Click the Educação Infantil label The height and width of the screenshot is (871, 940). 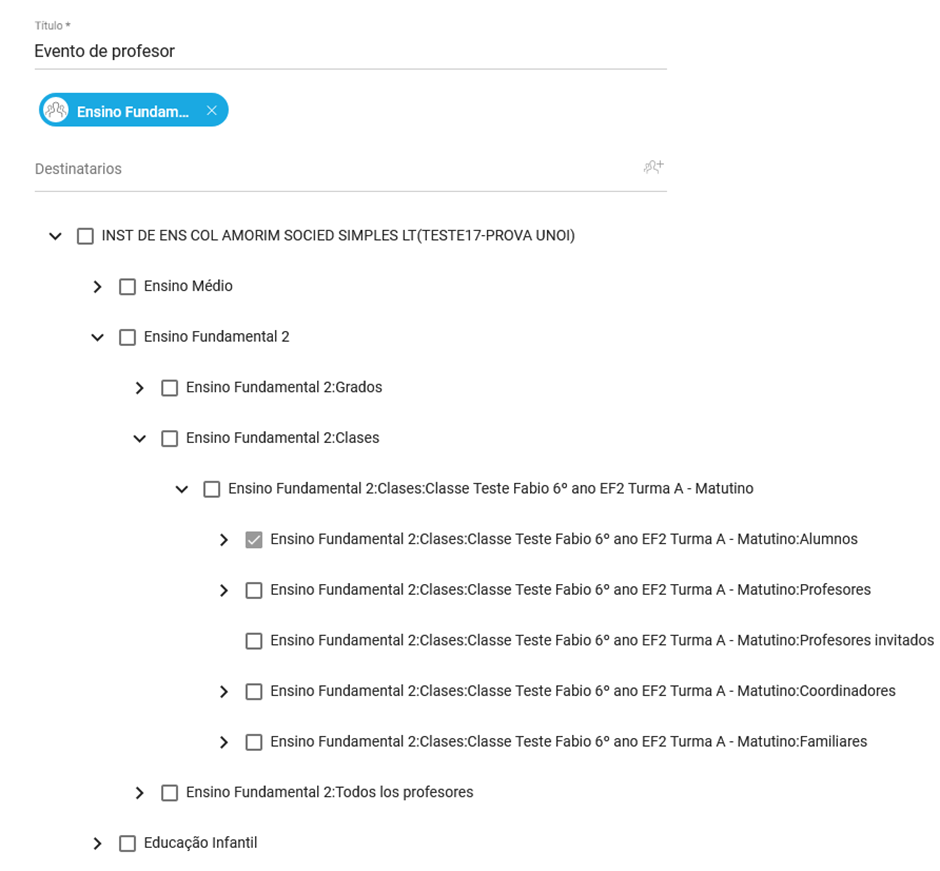pyautogui.click(x=200, y=843)
